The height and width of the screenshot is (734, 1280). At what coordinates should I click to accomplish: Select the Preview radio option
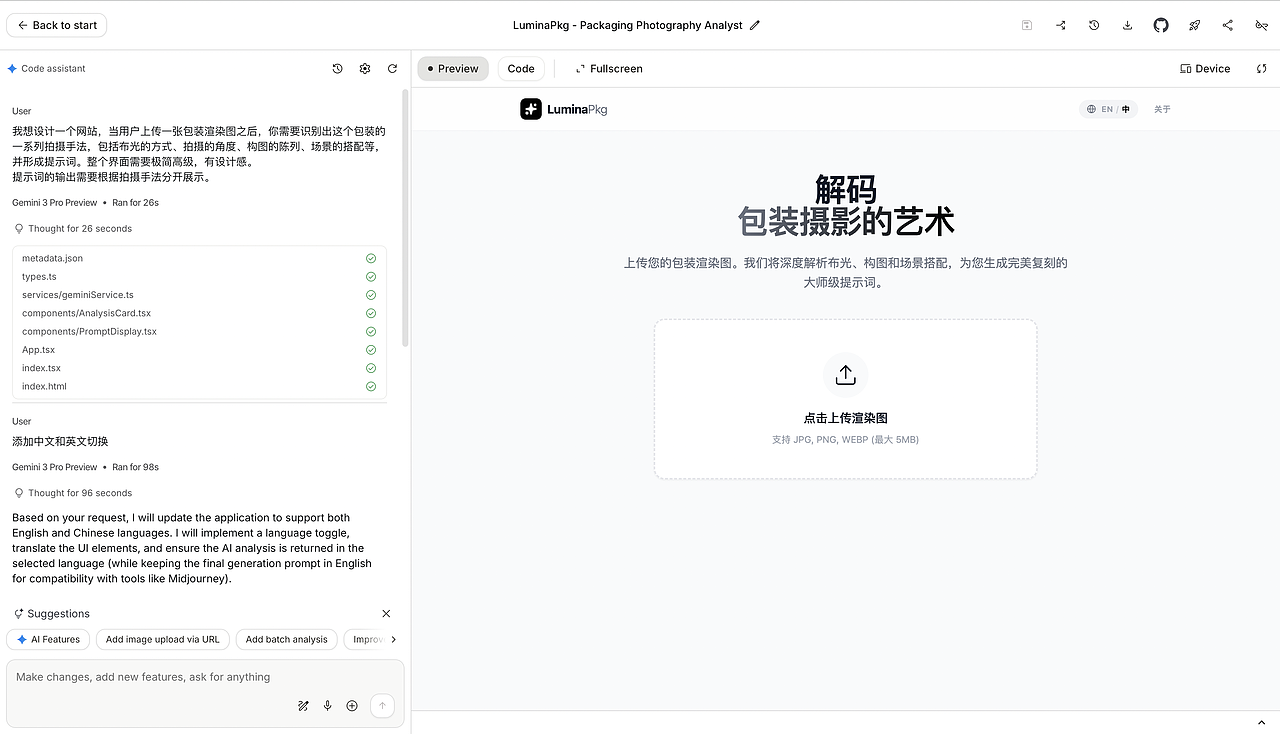click(x=452, y=68)
